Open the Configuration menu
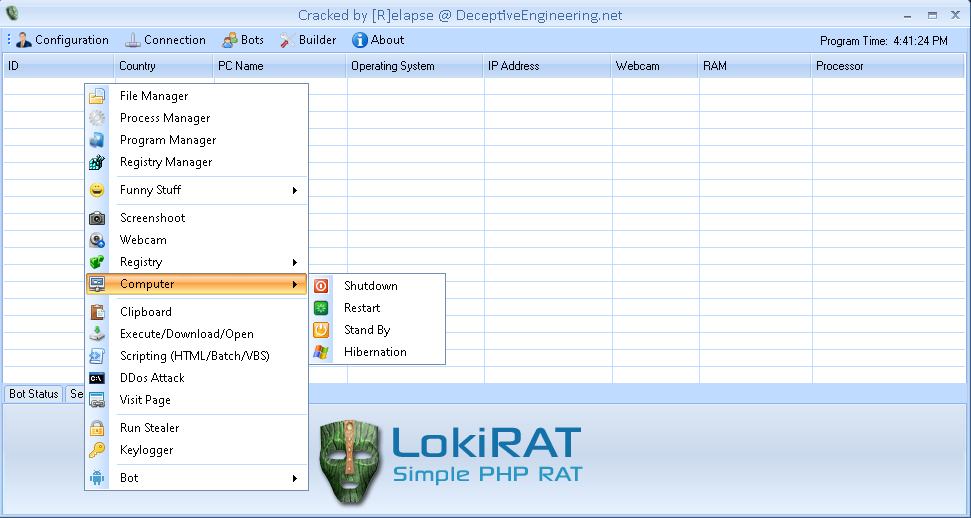The width and height of the screenshot is (971, 518). [x=62, y=40]
